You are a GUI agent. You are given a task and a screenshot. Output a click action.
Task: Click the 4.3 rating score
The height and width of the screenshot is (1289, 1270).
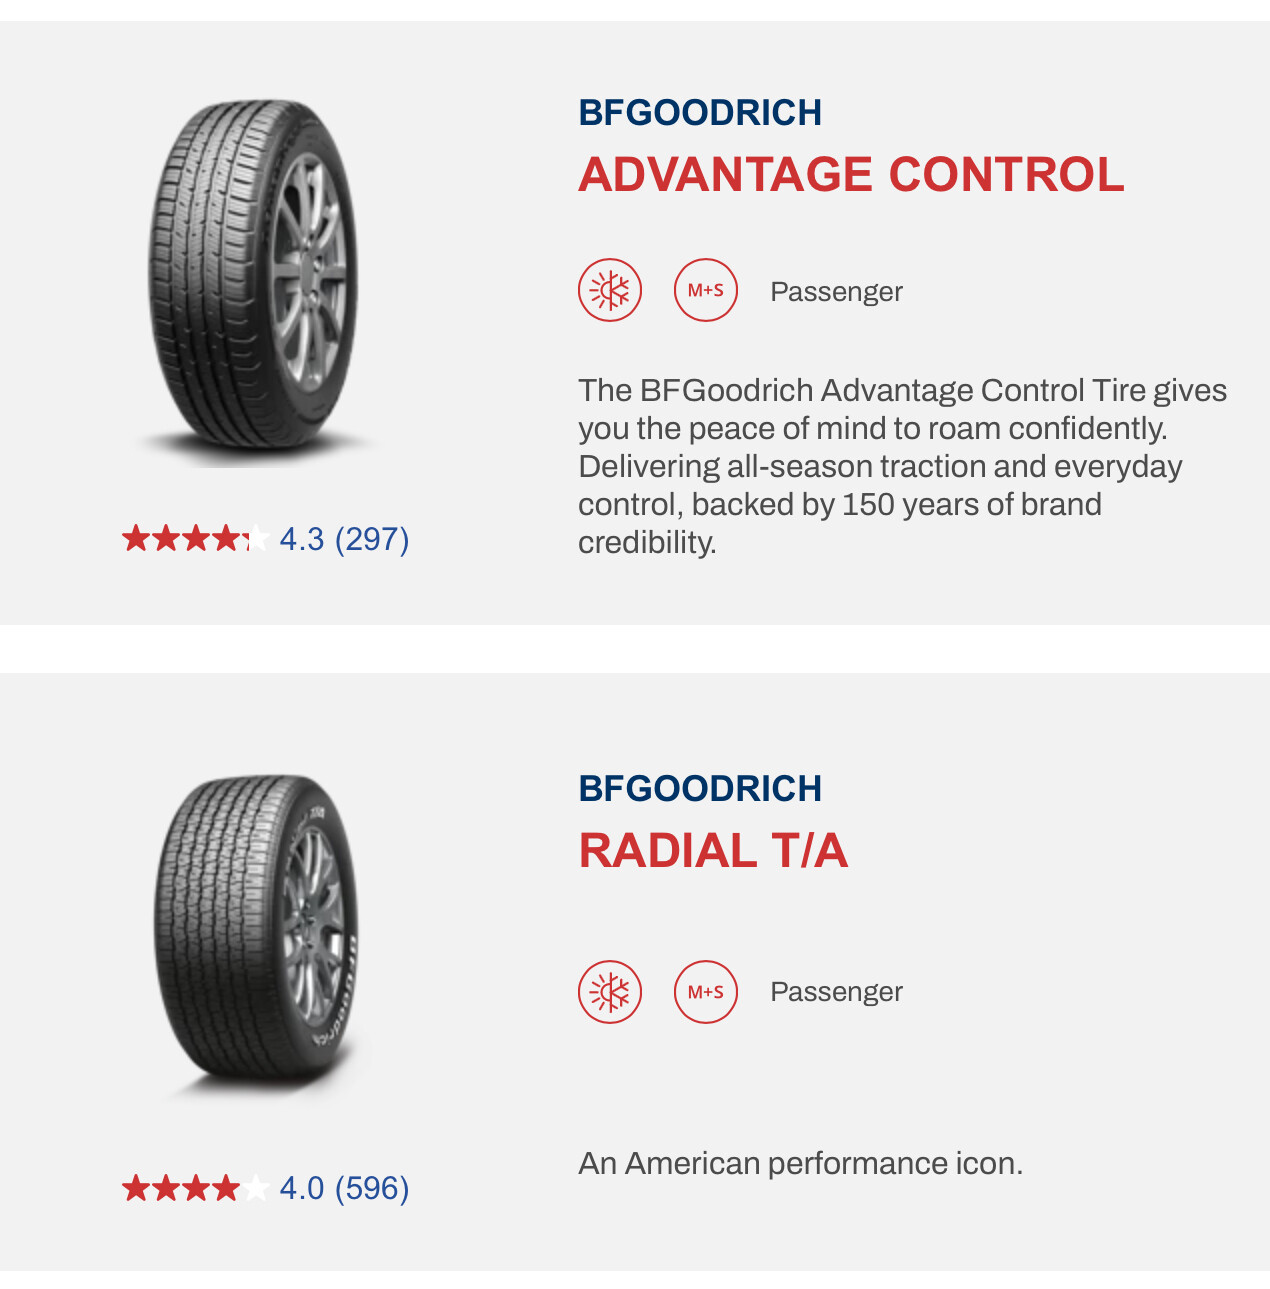coord(302,540)
